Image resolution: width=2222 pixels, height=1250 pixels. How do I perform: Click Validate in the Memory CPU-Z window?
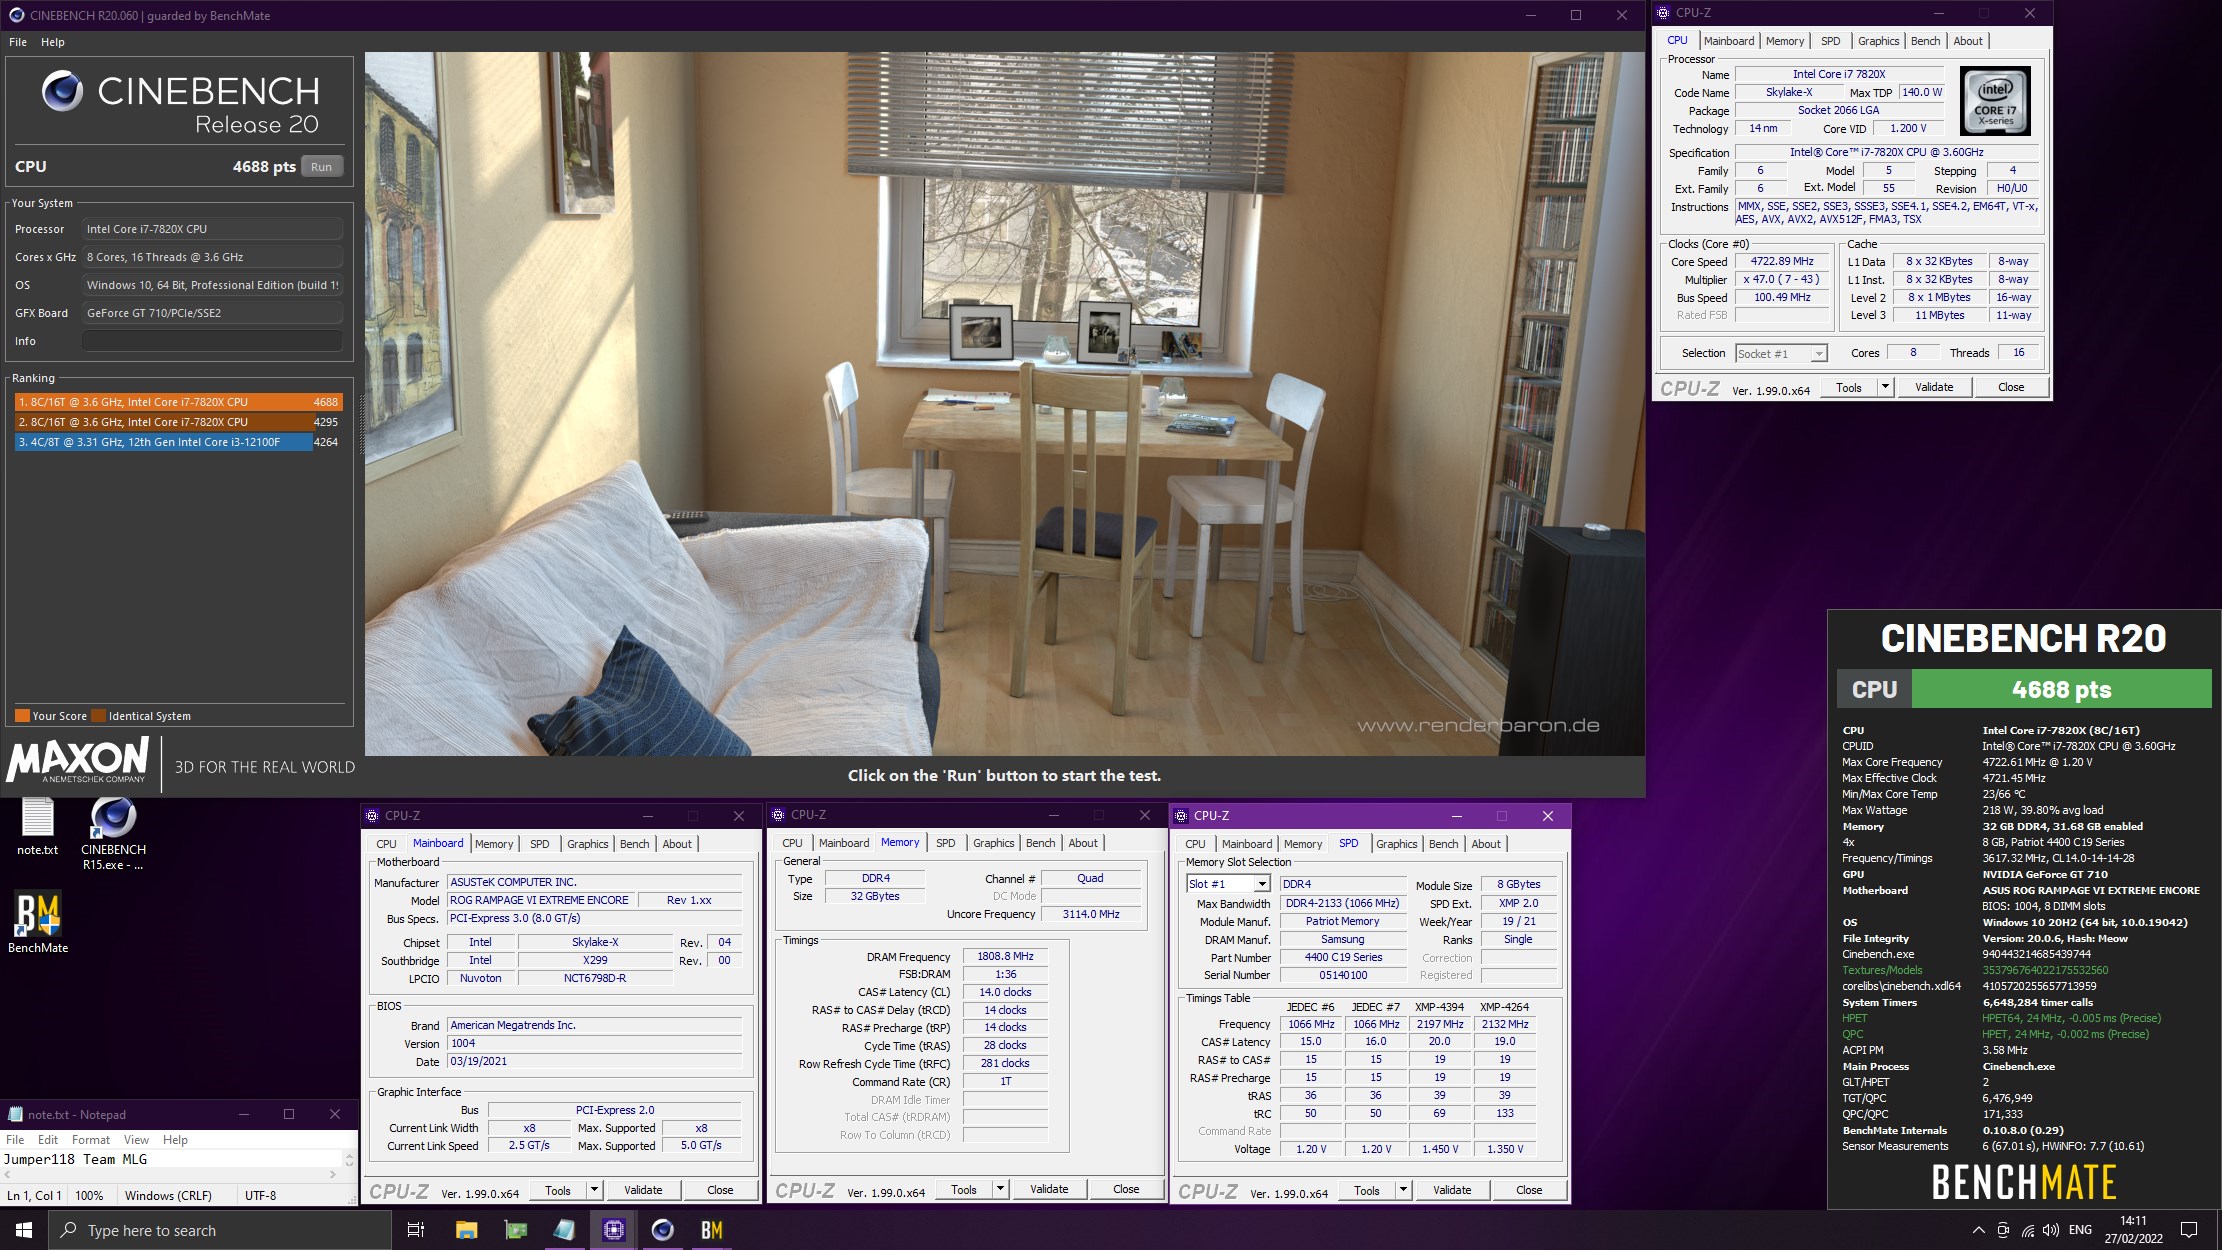point(1049,1189)
